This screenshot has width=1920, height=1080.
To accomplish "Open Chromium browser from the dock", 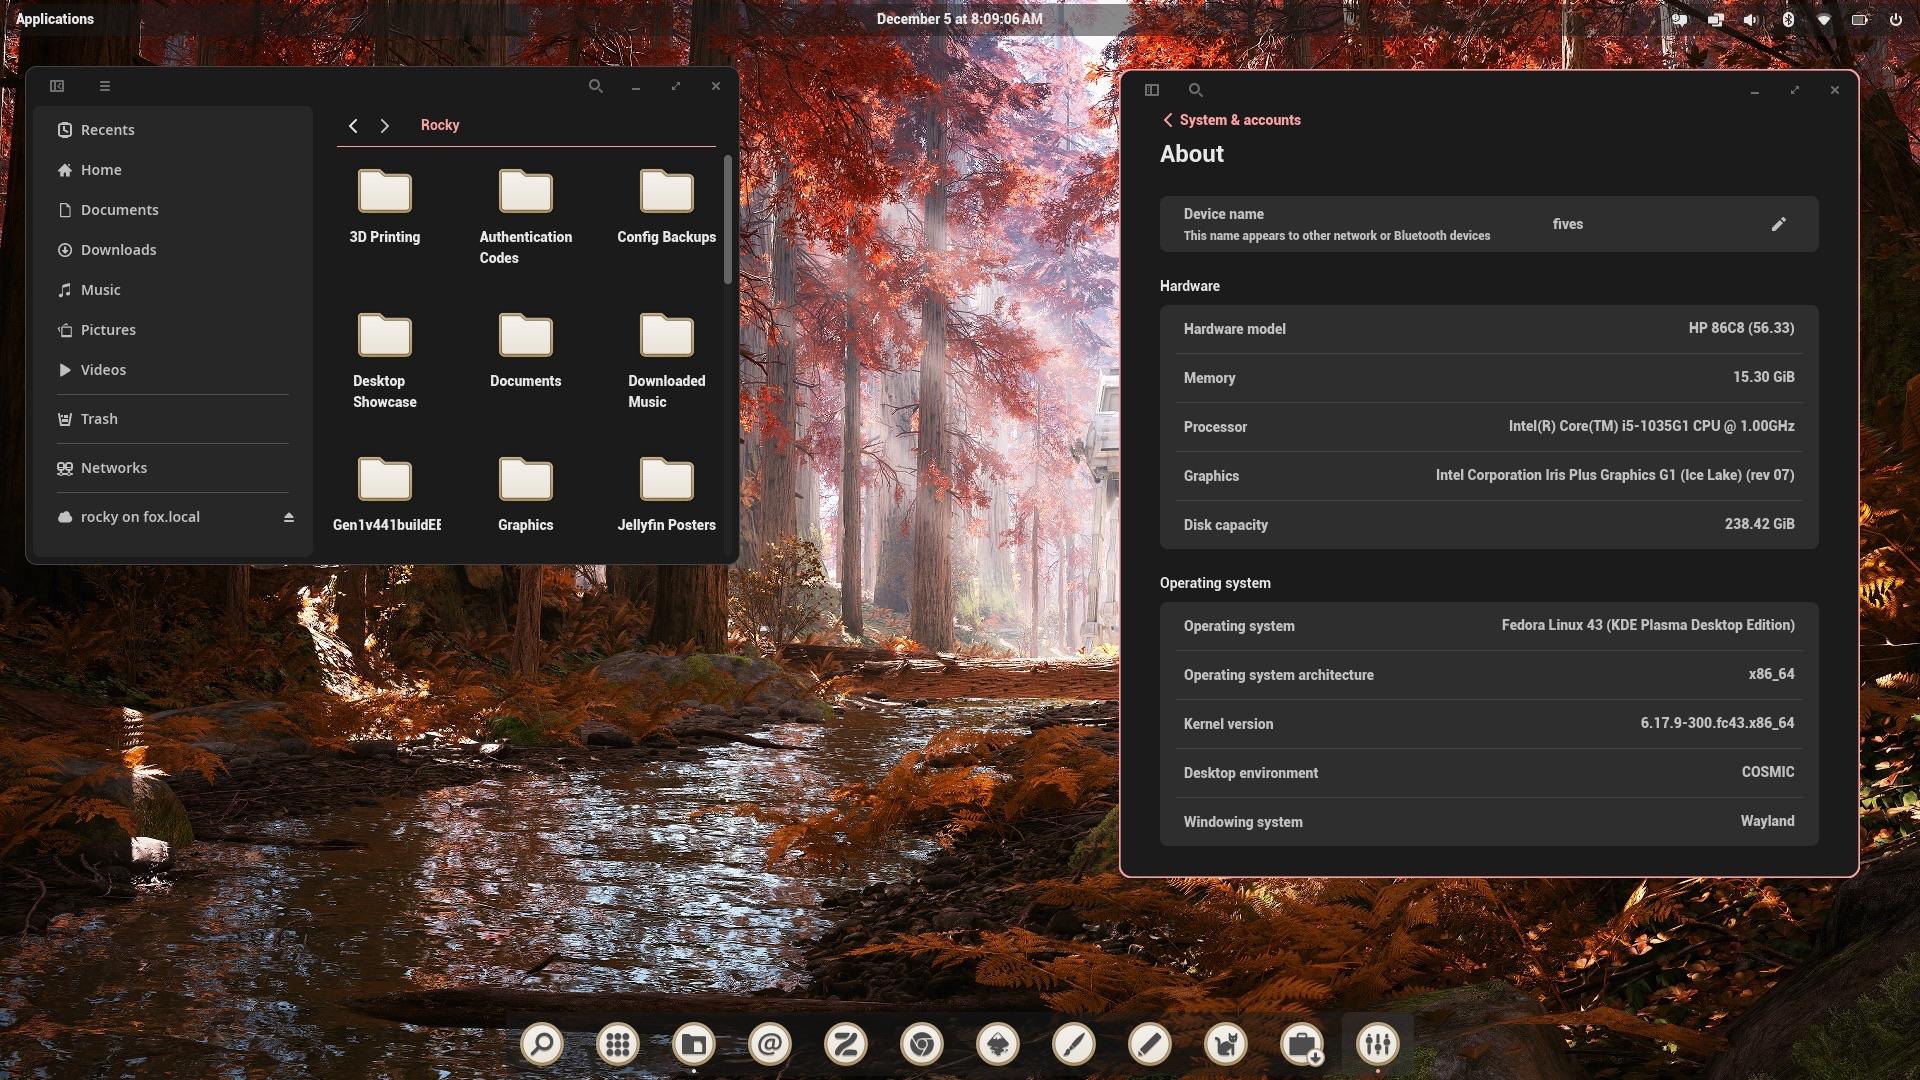I will click(x=921, y=1045).
